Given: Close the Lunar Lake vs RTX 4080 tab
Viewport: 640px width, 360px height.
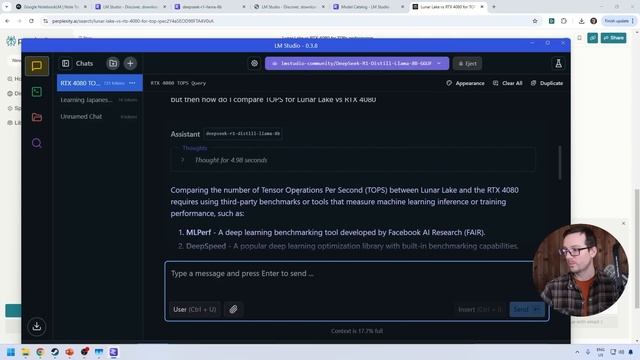Looking at the screenshot, I should click(482, 7).
